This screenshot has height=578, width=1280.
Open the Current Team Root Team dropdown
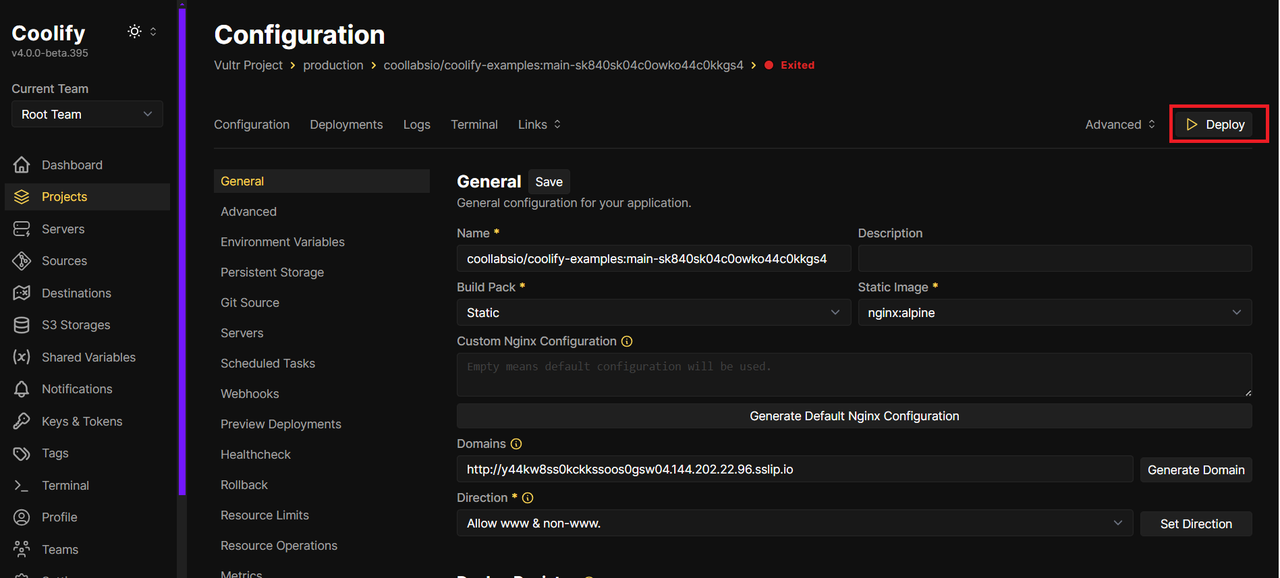tap(87, 114)
